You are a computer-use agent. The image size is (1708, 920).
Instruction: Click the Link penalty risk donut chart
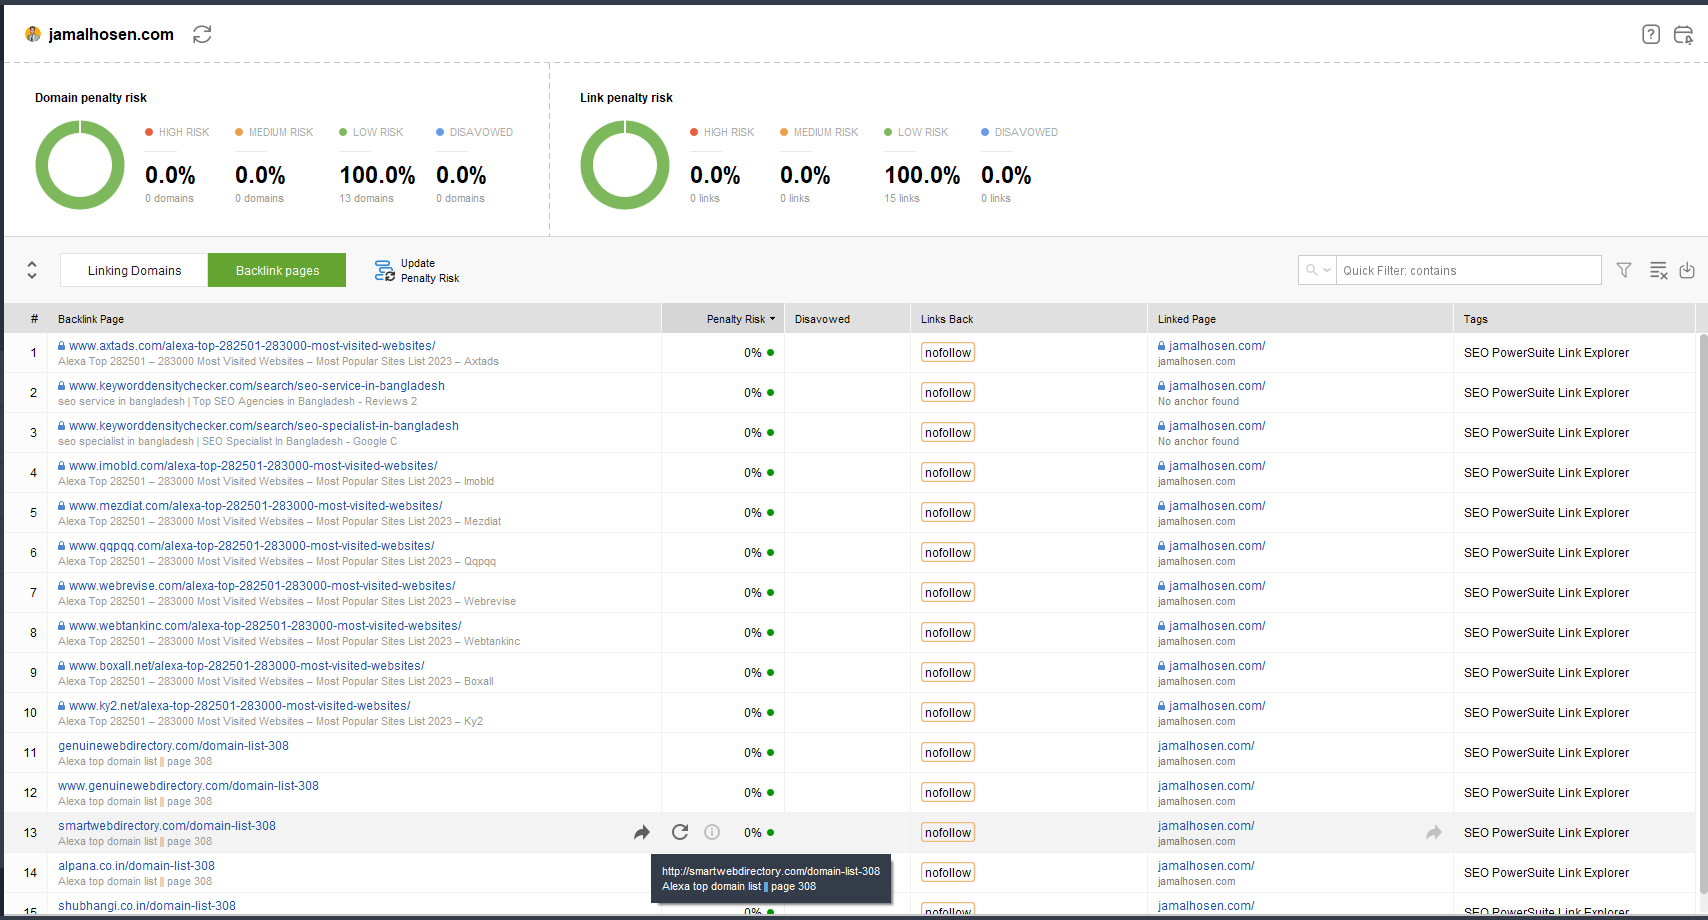(625, 165)
